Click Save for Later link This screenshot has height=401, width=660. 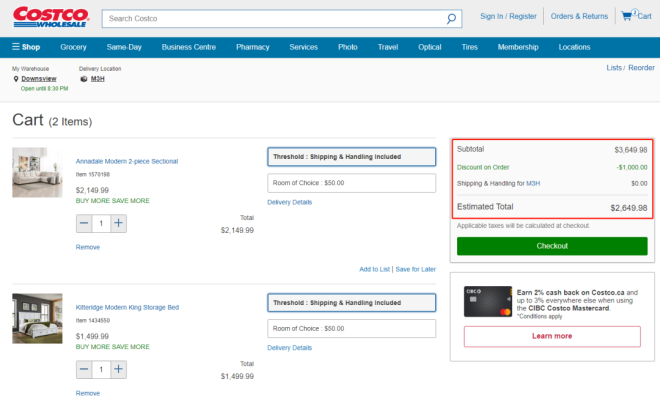click(x=415, y=269)
